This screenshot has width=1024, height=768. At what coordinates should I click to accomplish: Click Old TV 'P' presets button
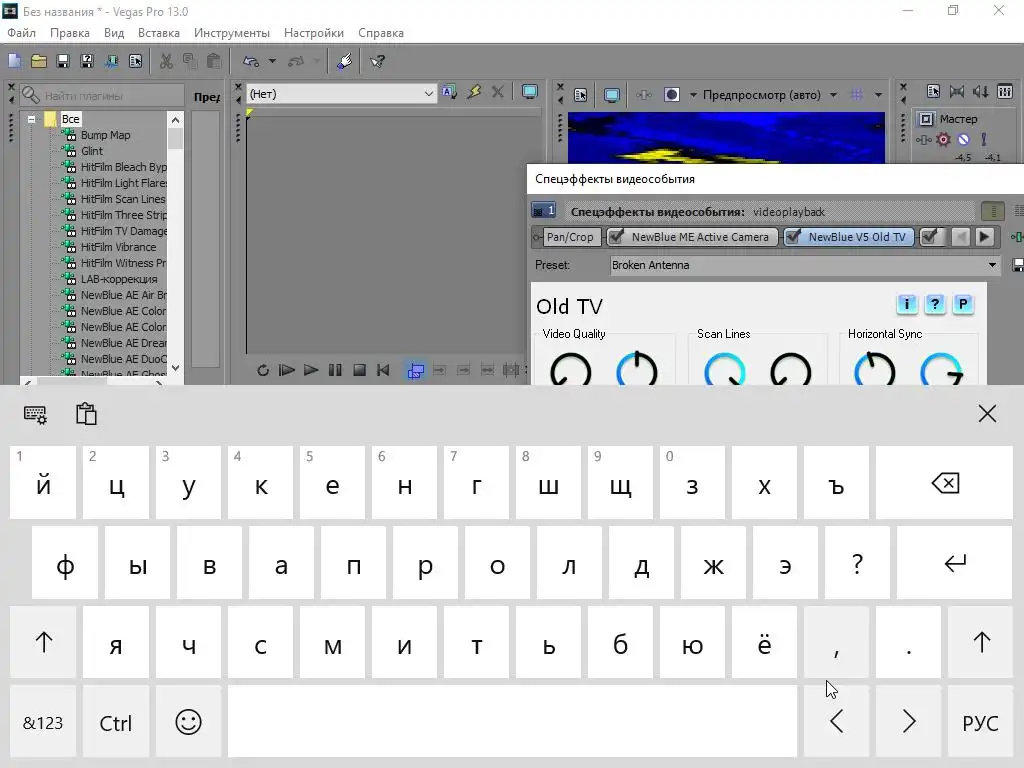(963, 304)
